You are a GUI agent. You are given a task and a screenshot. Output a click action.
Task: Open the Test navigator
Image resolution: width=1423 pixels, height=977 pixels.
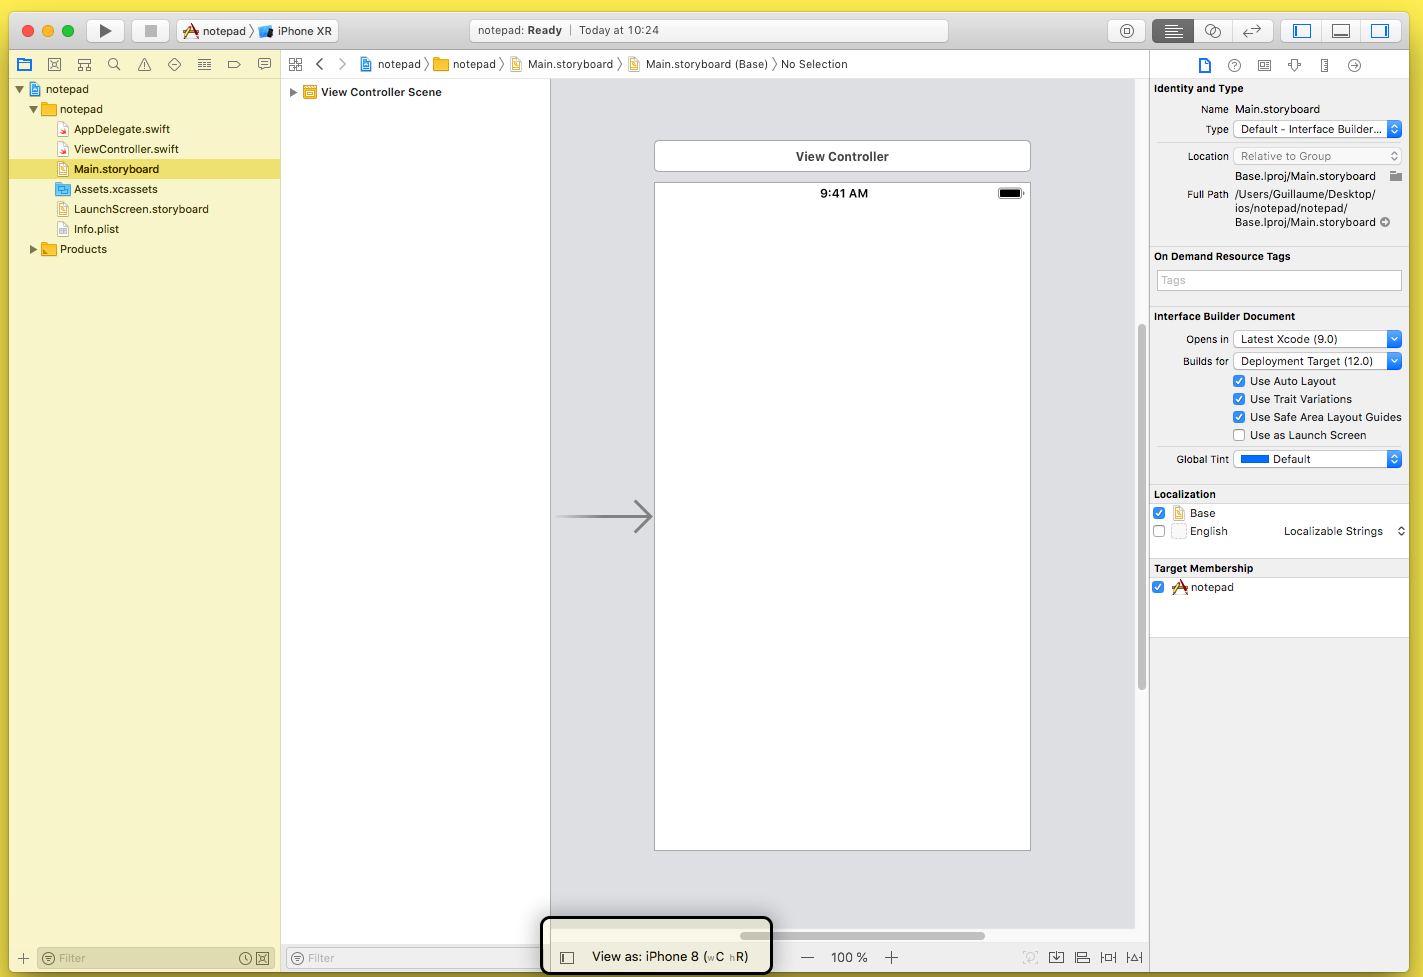point(174,64)
